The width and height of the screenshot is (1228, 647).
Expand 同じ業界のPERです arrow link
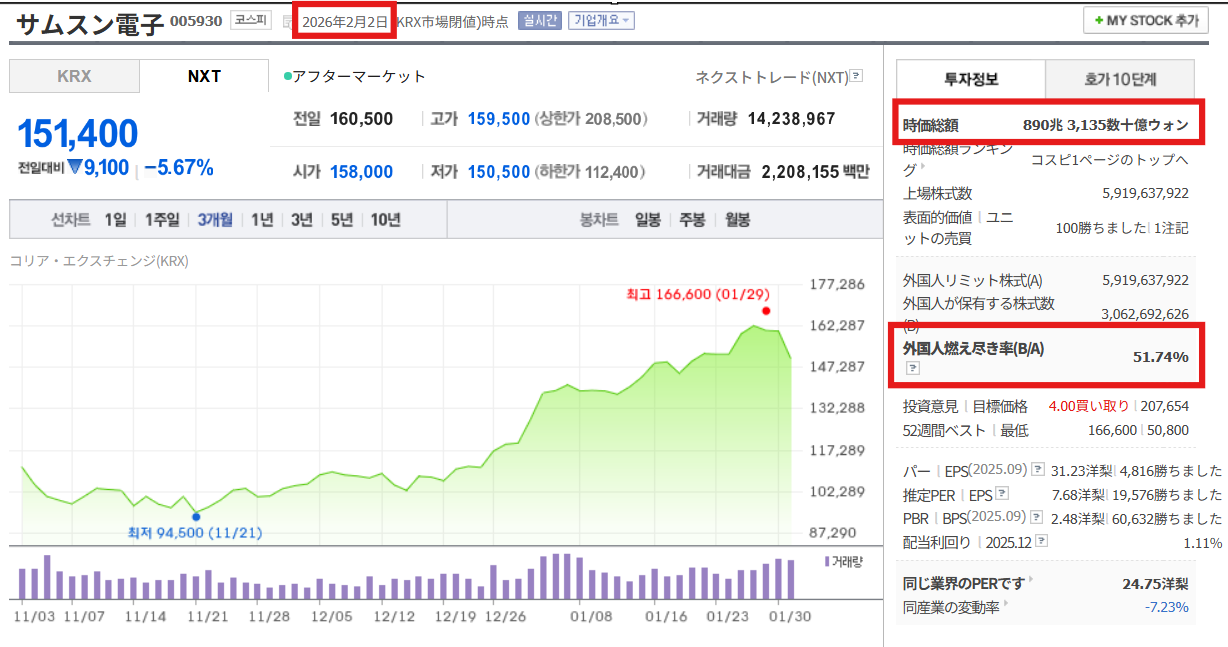point(1031,580)
